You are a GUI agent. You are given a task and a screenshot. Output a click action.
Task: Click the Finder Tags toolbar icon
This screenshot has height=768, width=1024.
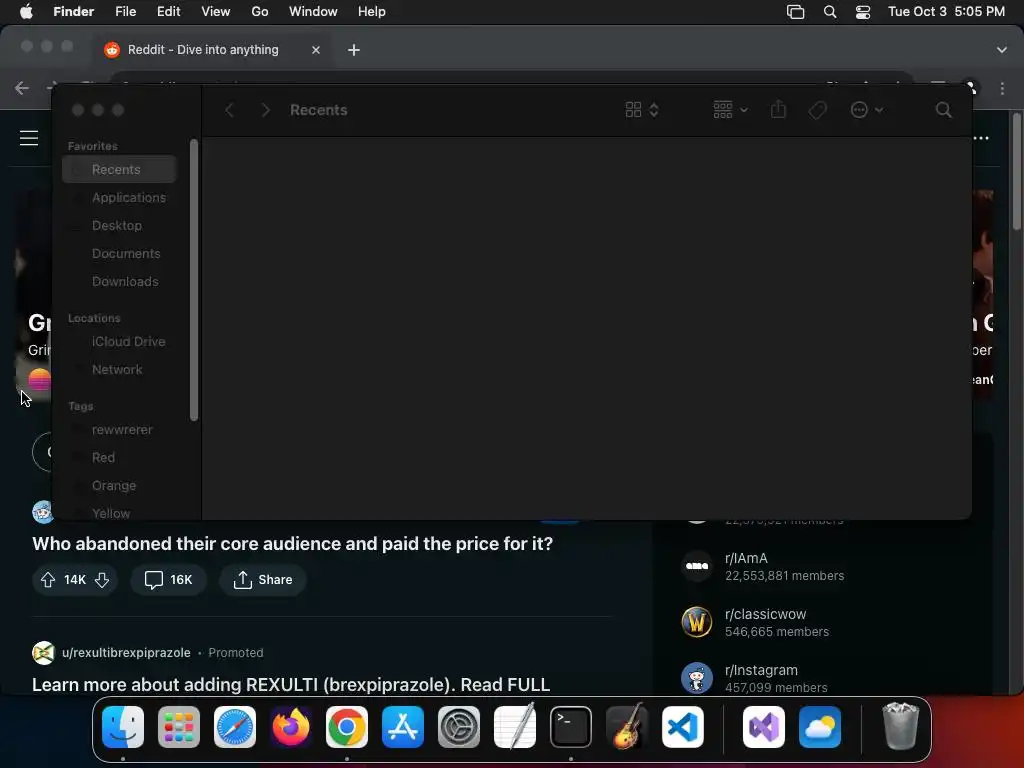click(x=817, y=110)
